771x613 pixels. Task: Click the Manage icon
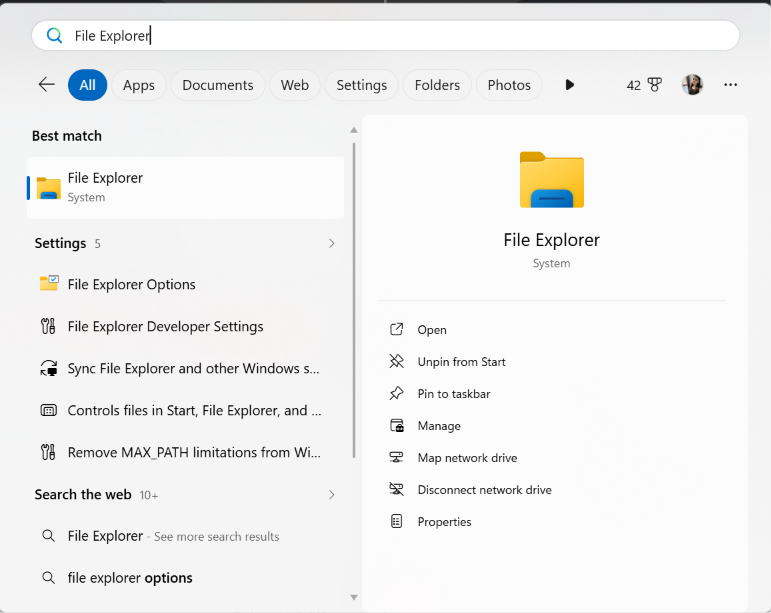point(396,425)
